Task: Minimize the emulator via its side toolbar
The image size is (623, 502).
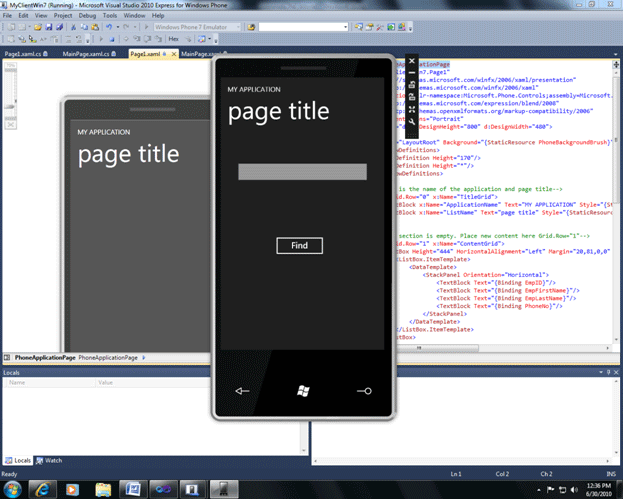Action: click(x=412, y=73)
